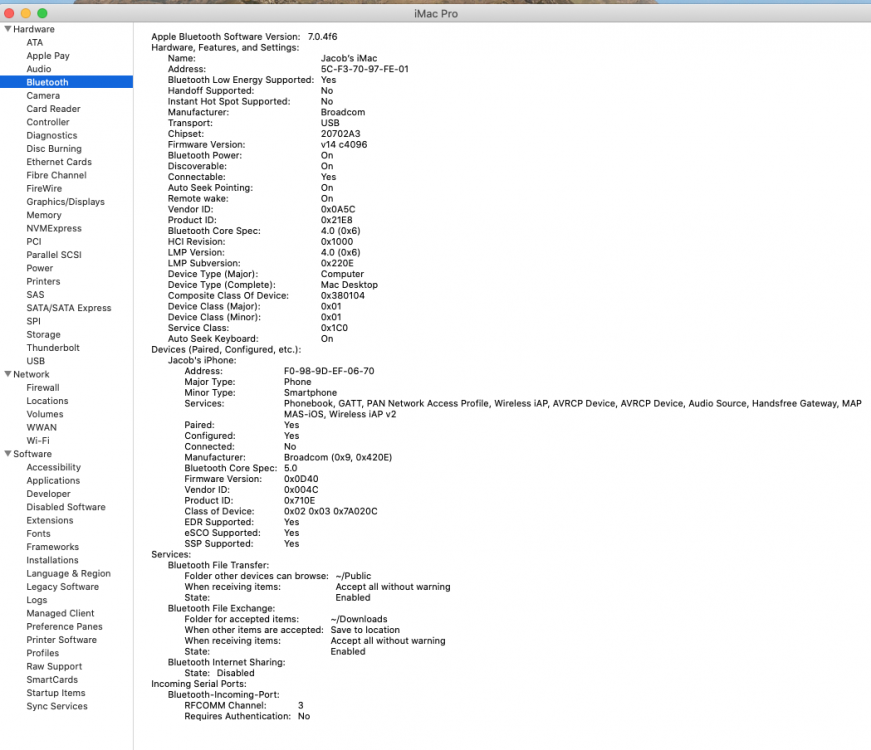Click the chipset value 20702A3

(341, 134)
